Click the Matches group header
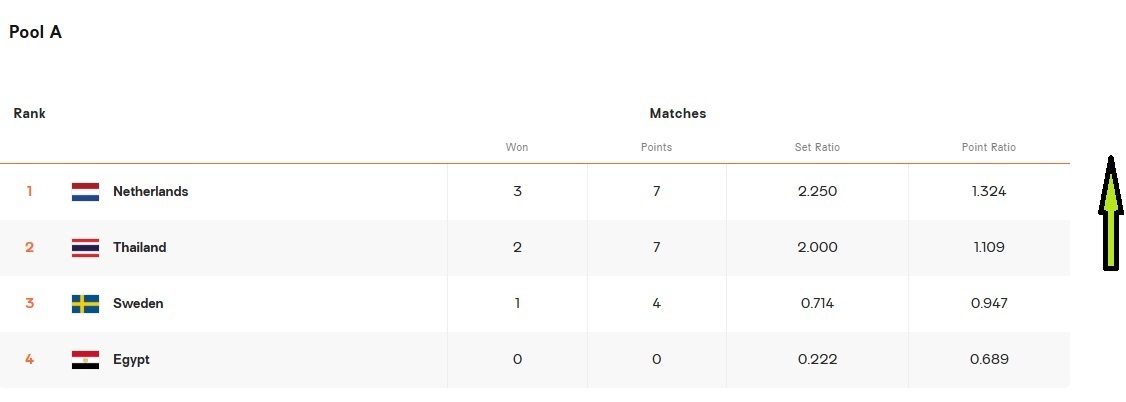The height and width of the screenshot is (402, 1126). [x=678, y=114]
